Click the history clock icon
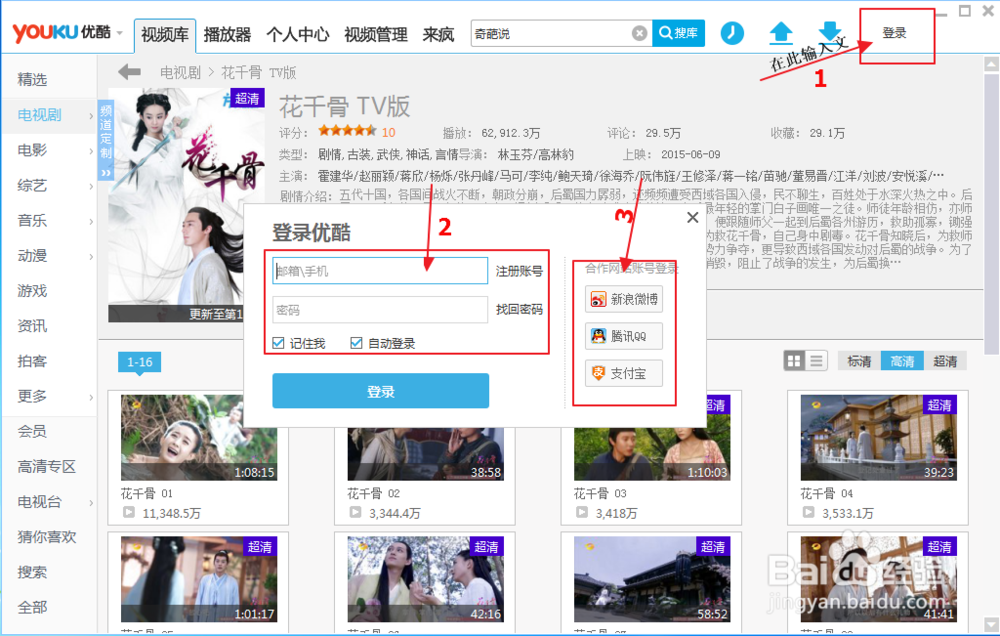Screen dimensions: 1000x636 (732, 33)
